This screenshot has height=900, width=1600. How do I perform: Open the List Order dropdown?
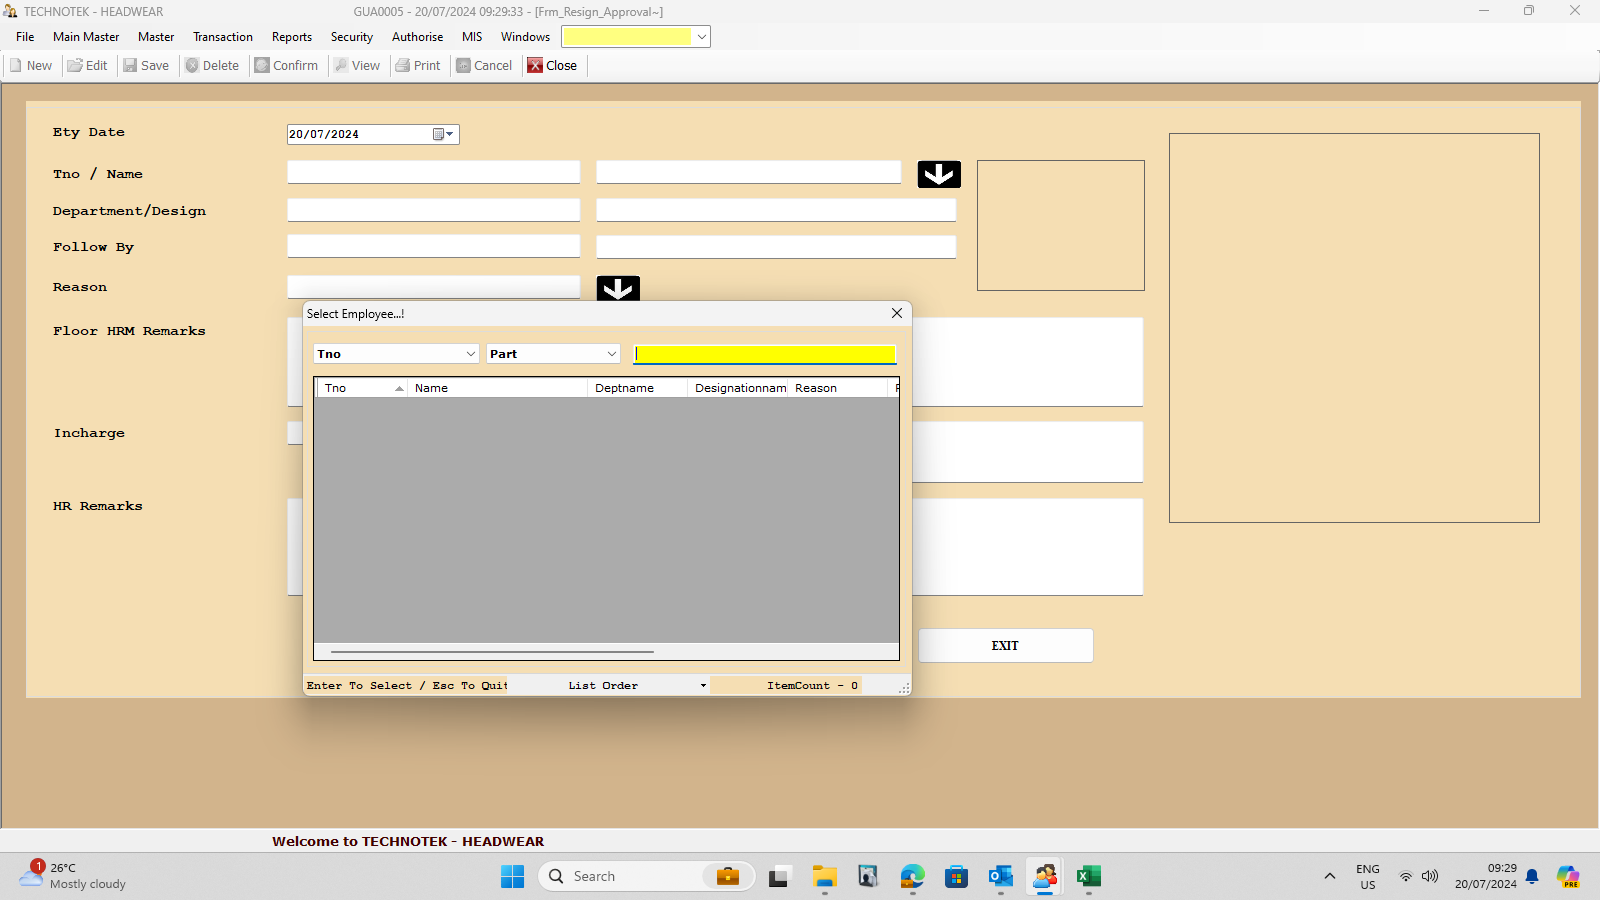pos(703,686)
